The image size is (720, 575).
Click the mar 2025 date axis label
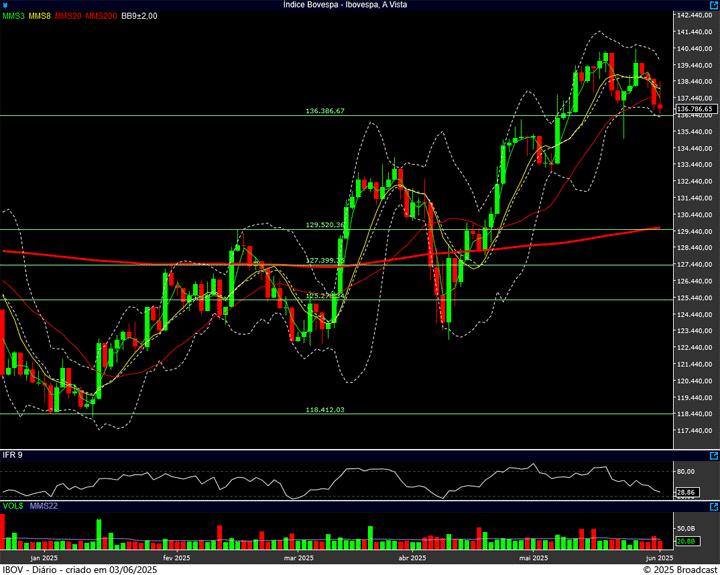pos(299,558)
